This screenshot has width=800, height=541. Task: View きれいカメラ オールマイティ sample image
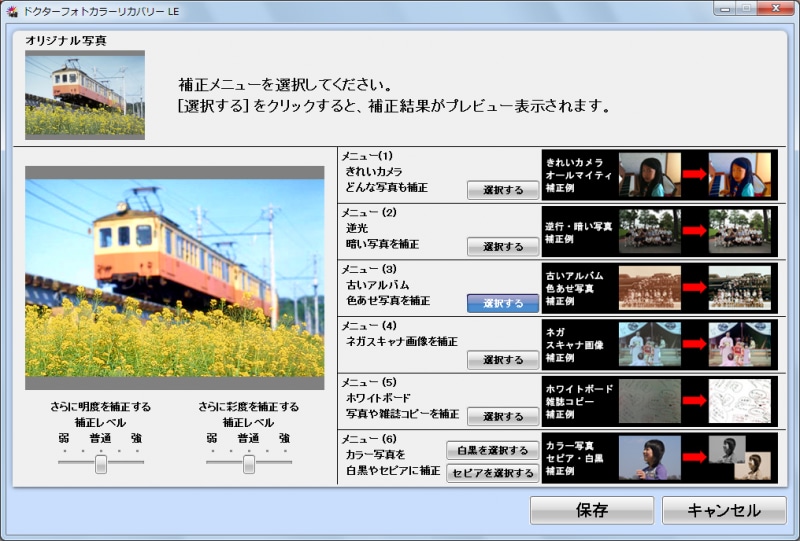pos(659,175)
